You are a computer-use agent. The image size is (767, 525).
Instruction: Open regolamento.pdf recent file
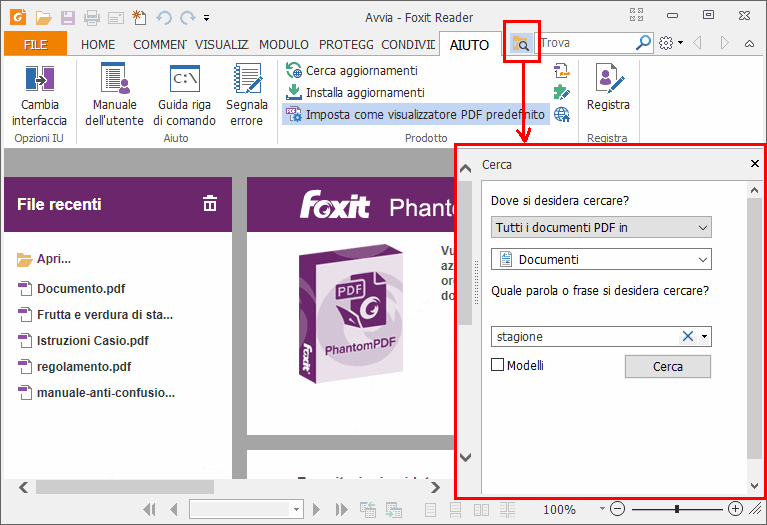click(74, 366)
